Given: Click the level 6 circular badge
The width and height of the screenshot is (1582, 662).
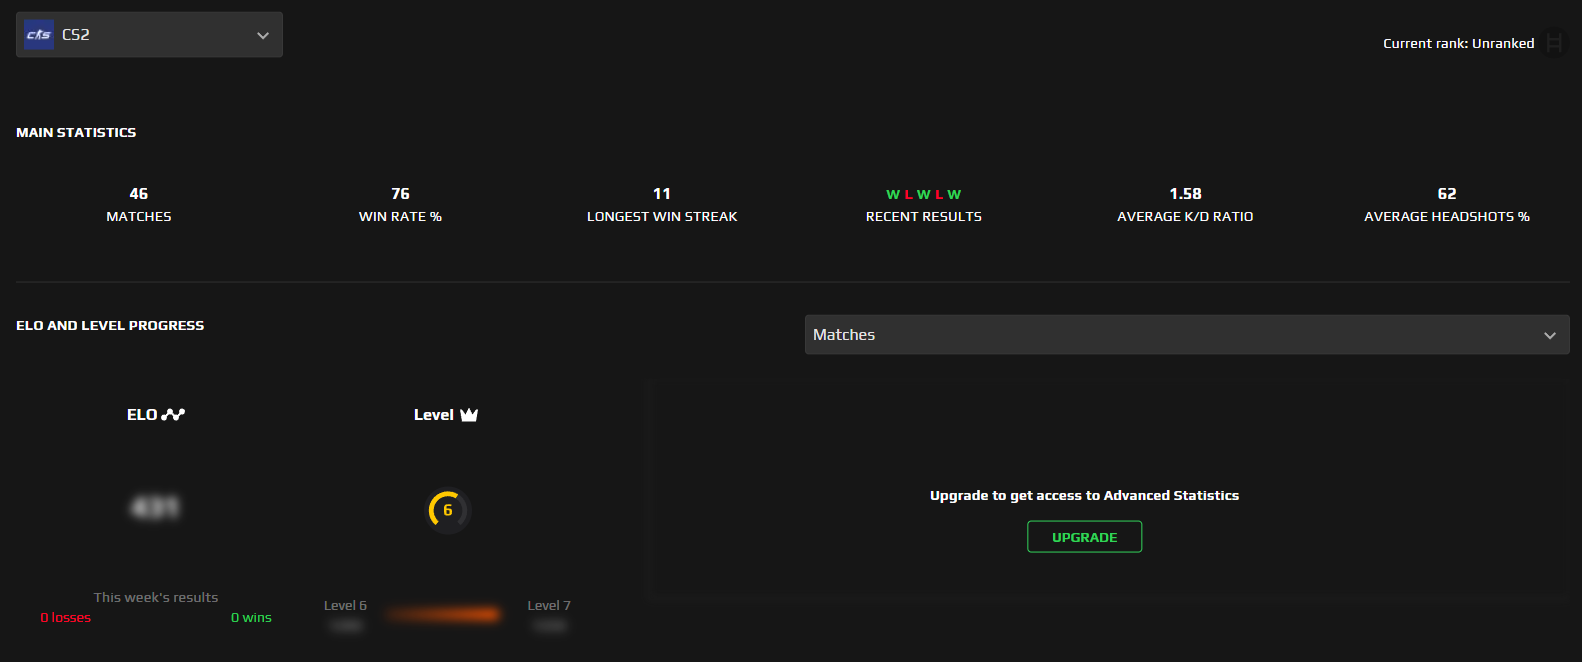Looking at the screenshot, I should pyautogui.click(x=448, y=510).
